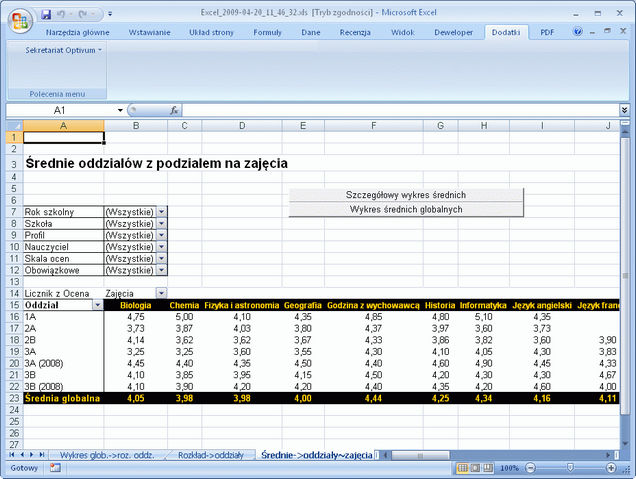Open the Nauczyciel filter dropdown
The height and width of the screenshot is (479, 636).
click(161, 247)
